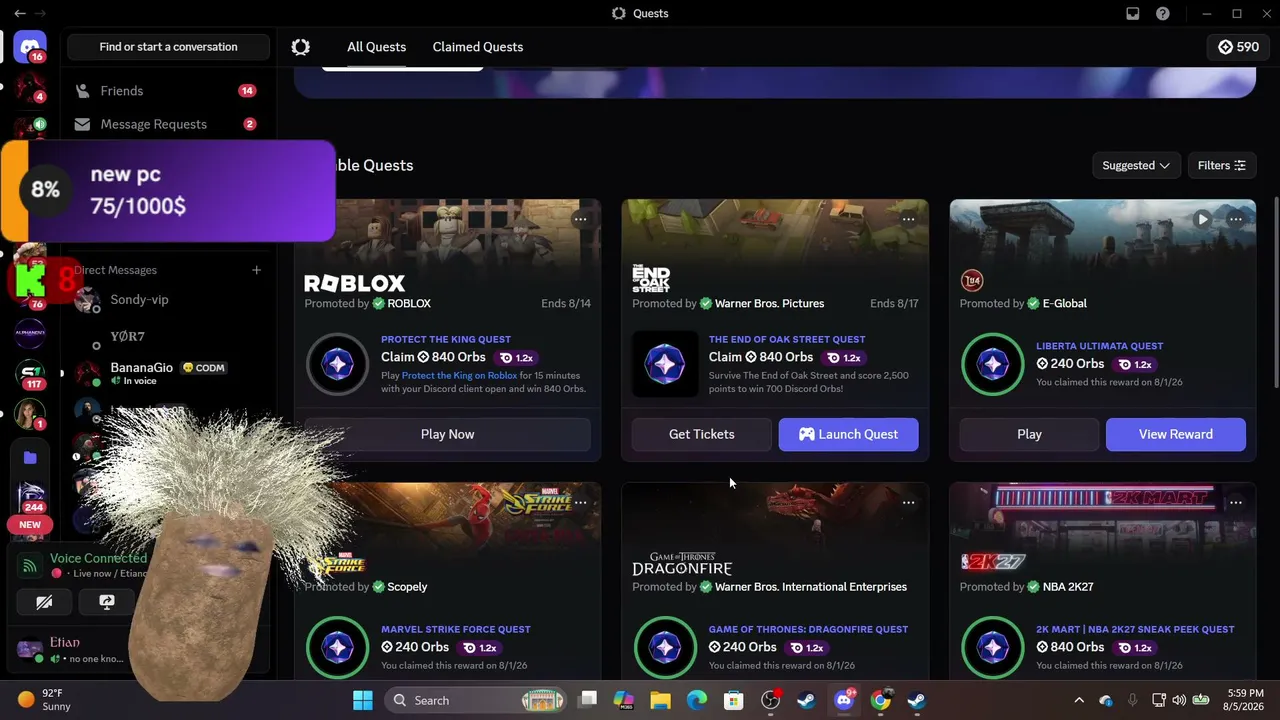Open more options on Game of Thrones Dragonfire card
Viewport: 1280px width, 720px height.
point(908,502)
